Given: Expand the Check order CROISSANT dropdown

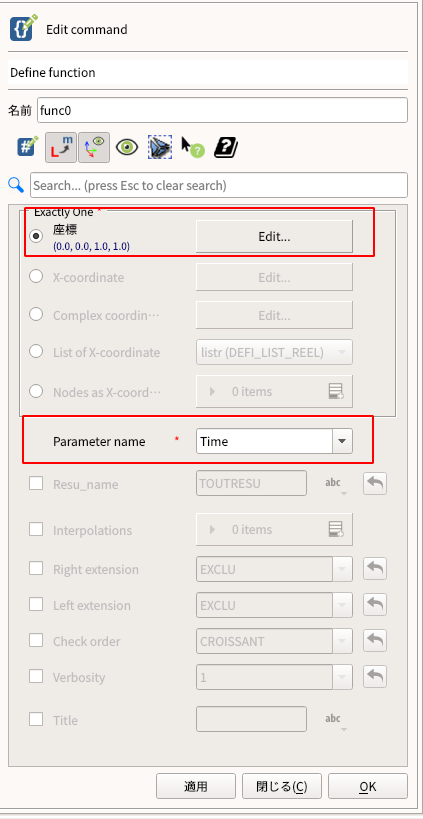Looking at the screenshot, I should click(274, 641).
